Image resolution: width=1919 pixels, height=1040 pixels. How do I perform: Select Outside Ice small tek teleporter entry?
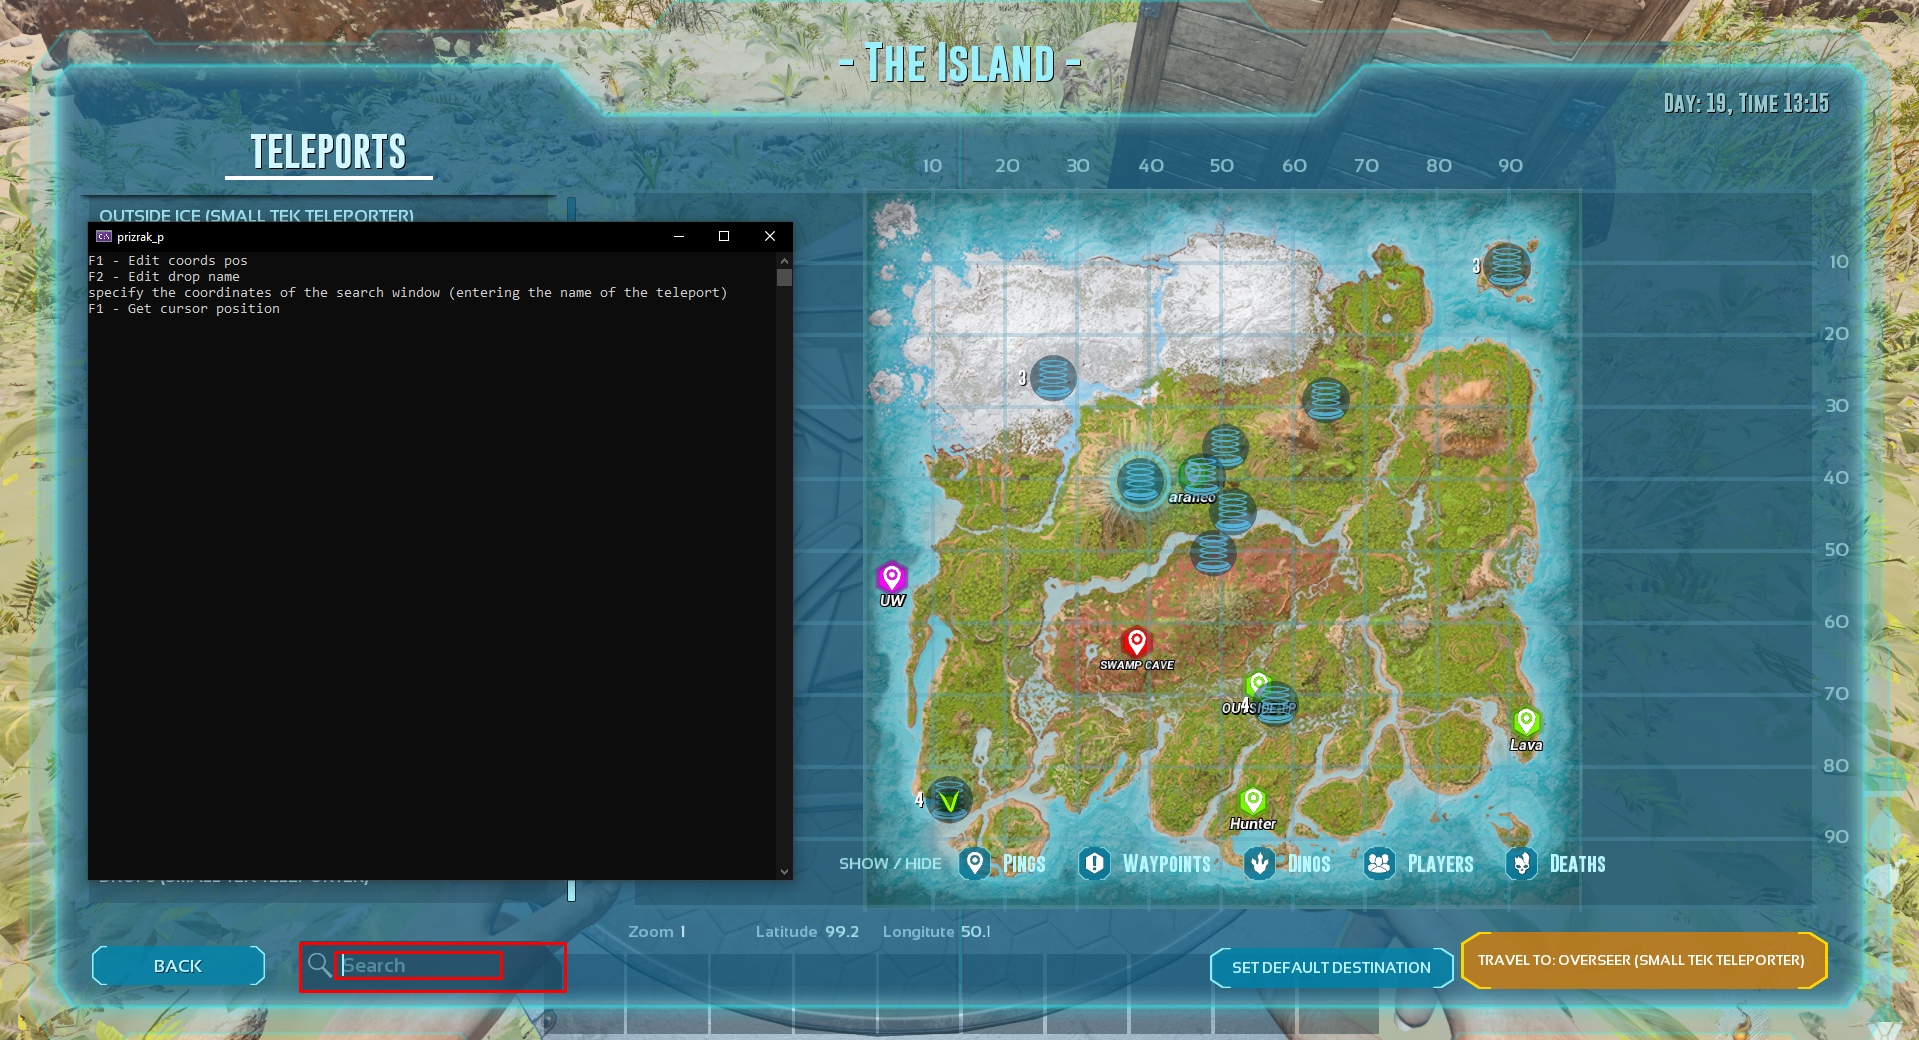[256, 215]
